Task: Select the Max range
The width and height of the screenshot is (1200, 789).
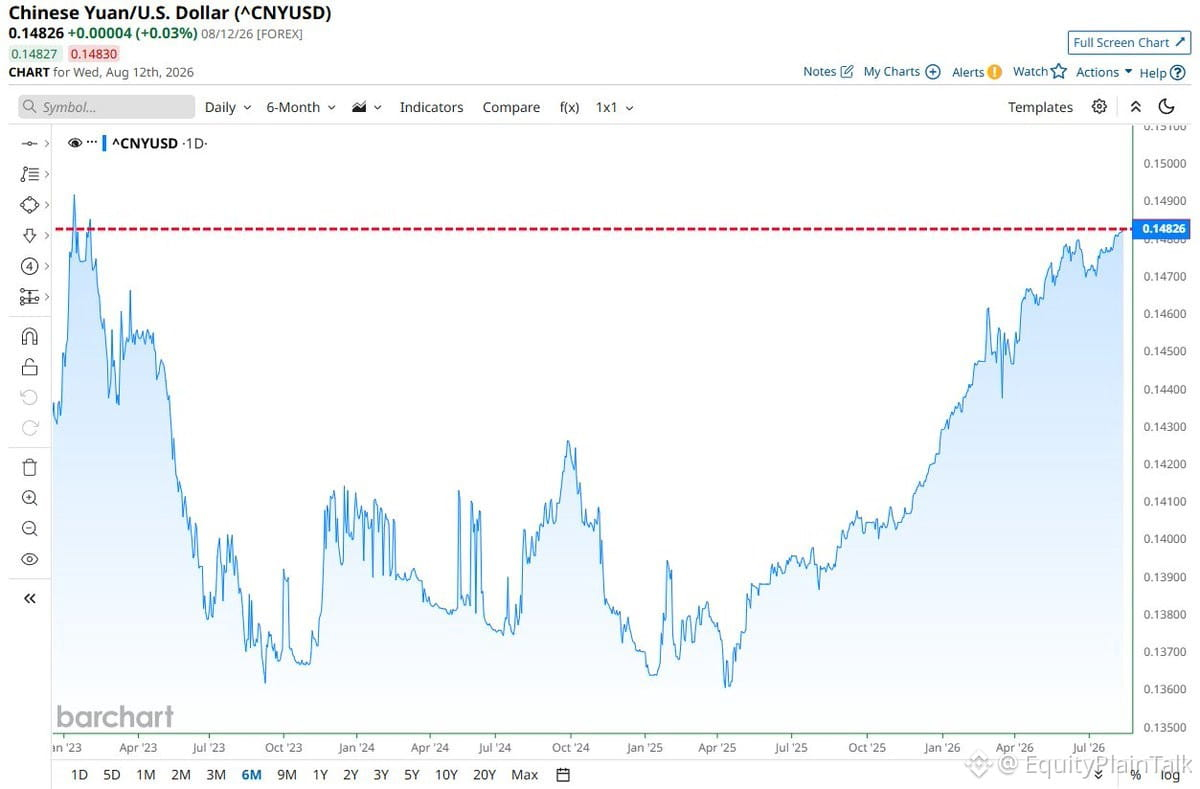Action: [x=524, y=774]
